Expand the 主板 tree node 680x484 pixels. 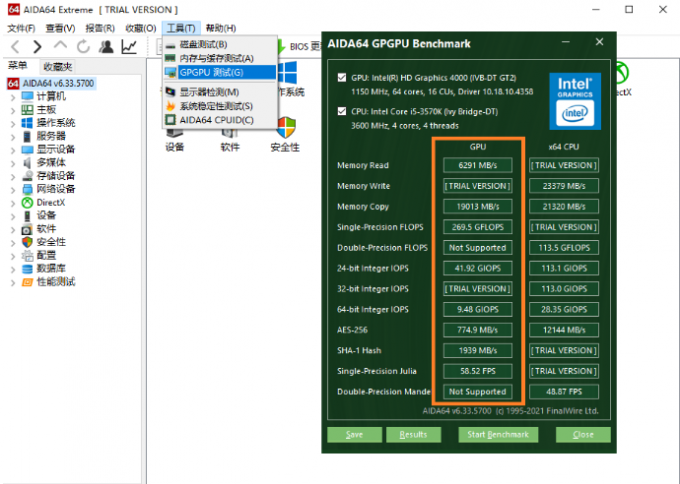coord(13,110)
